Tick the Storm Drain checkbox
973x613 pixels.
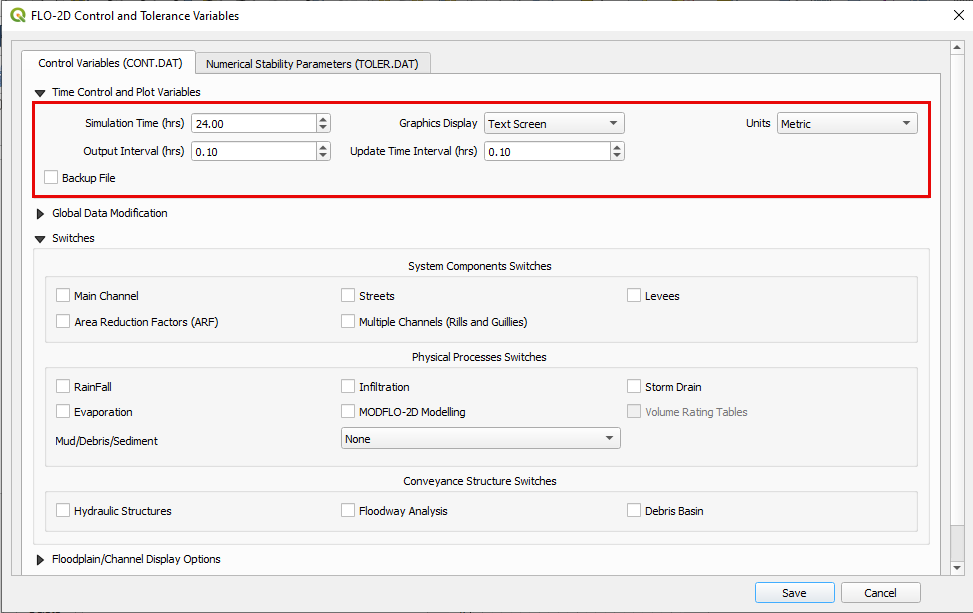[635, 387]
